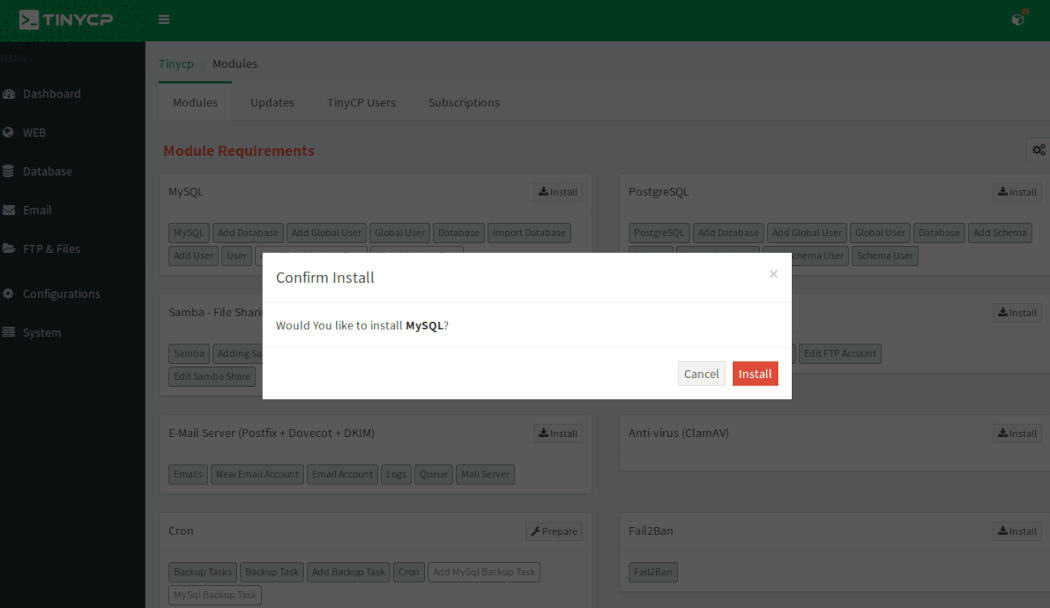
Task: Switch to the Subscriptions tab
Action: coord(464,102)
